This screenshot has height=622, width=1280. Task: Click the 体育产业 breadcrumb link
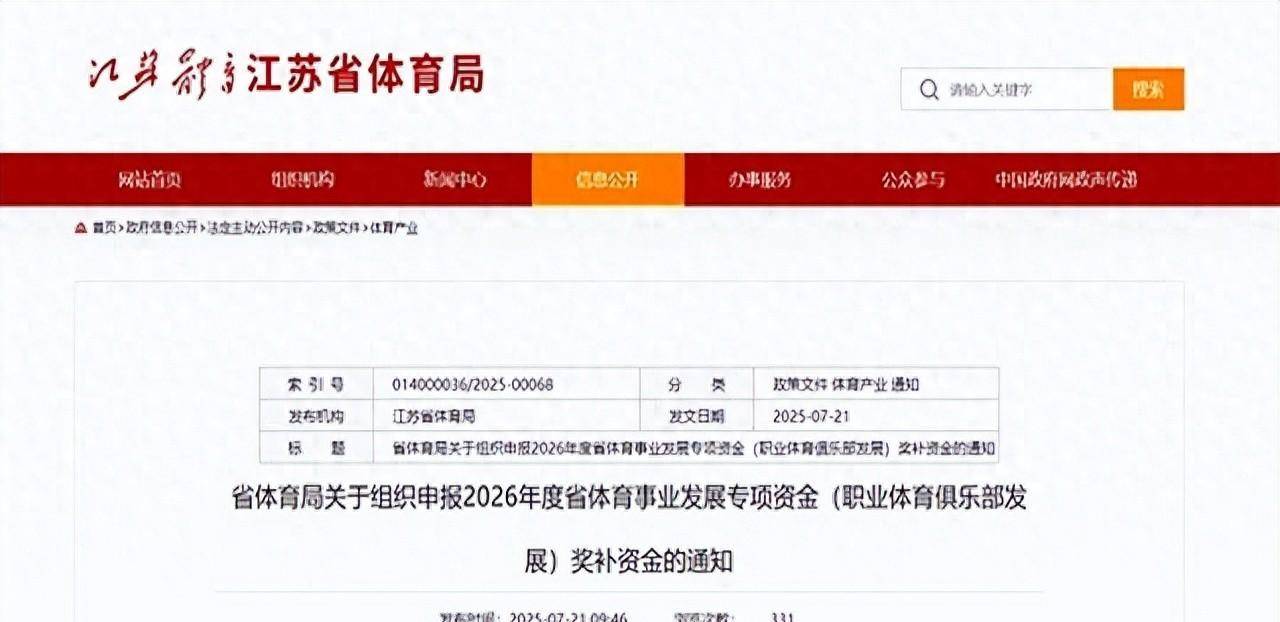click(x=394, y=228)
